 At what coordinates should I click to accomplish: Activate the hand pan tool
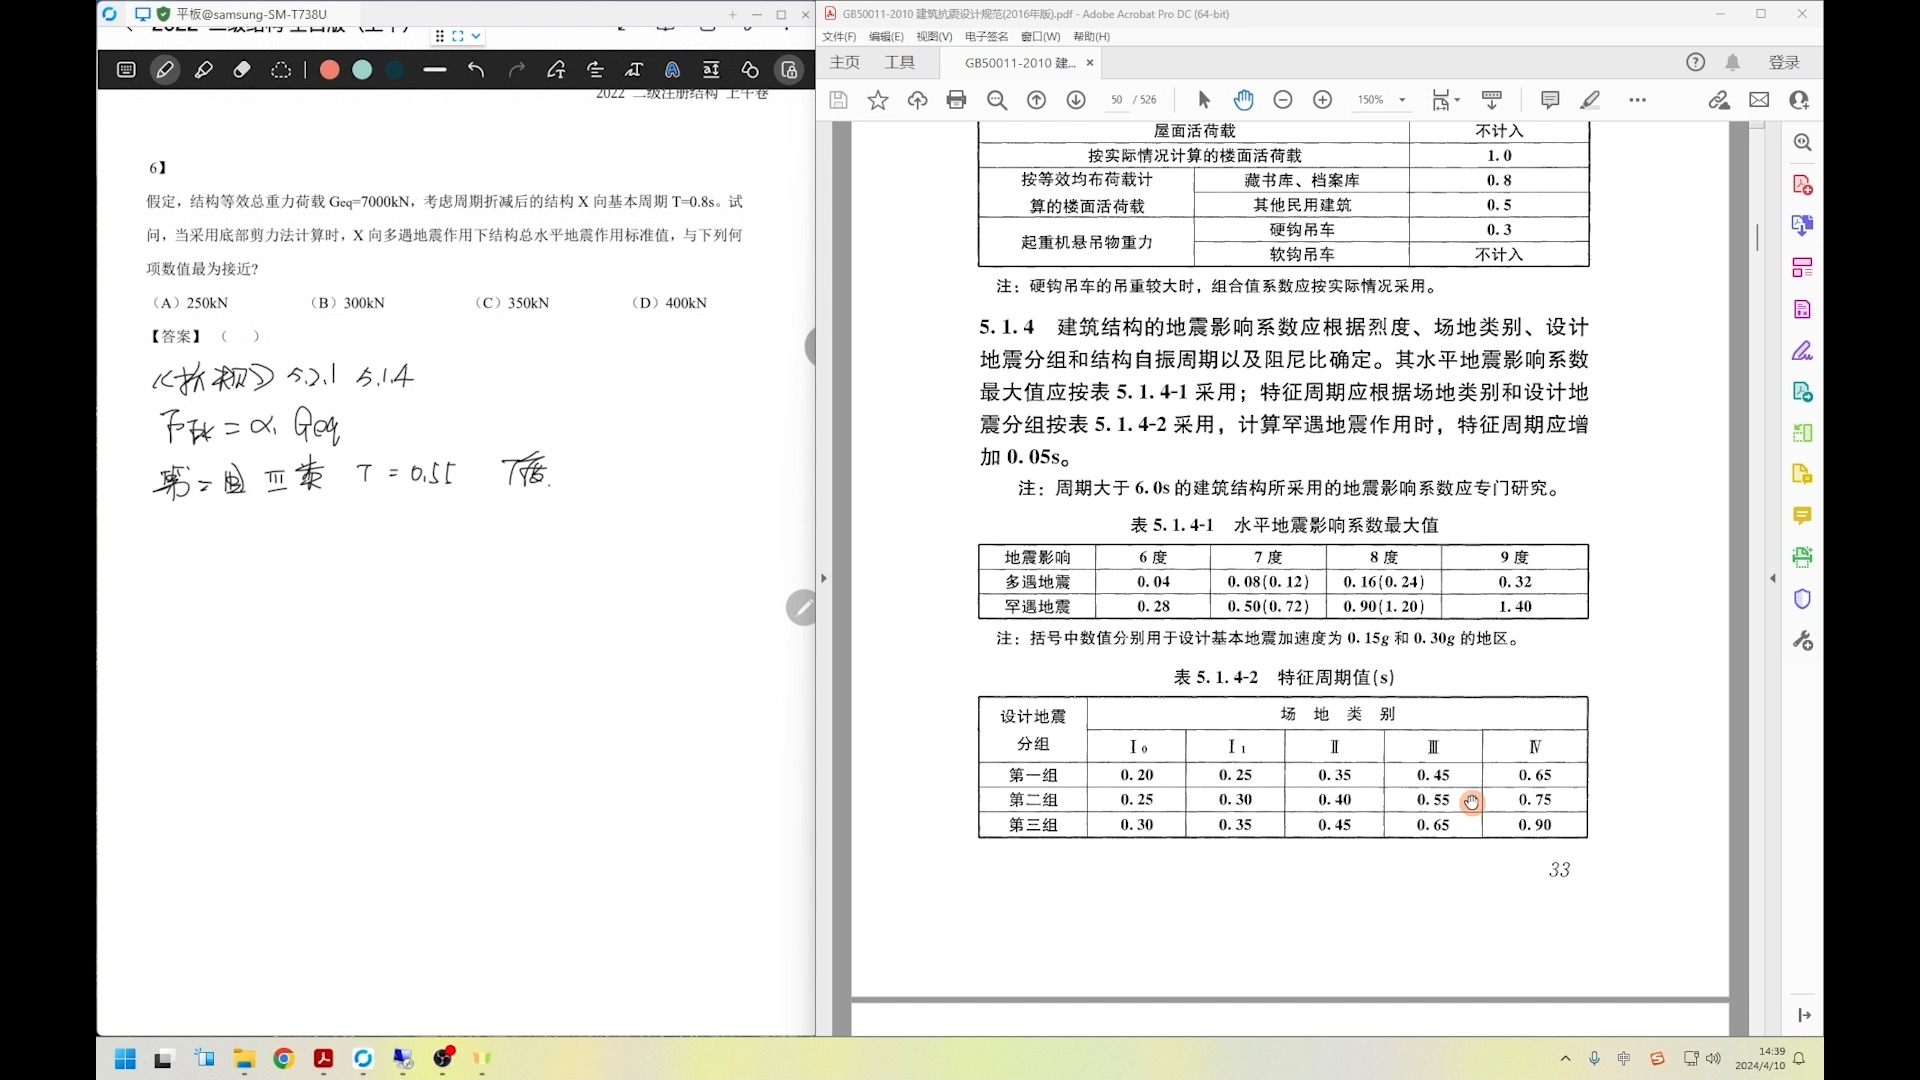1243,100
